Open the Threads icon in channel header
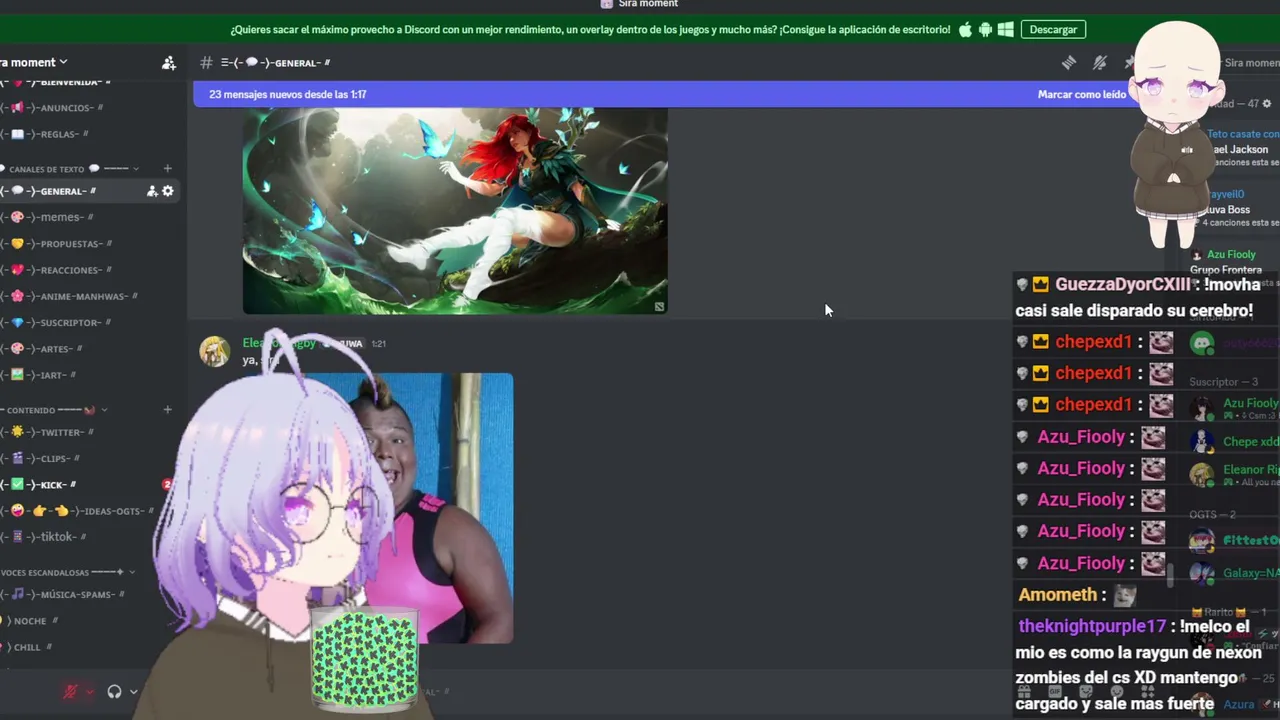 pyautogui.click(x=1069, y=63)
